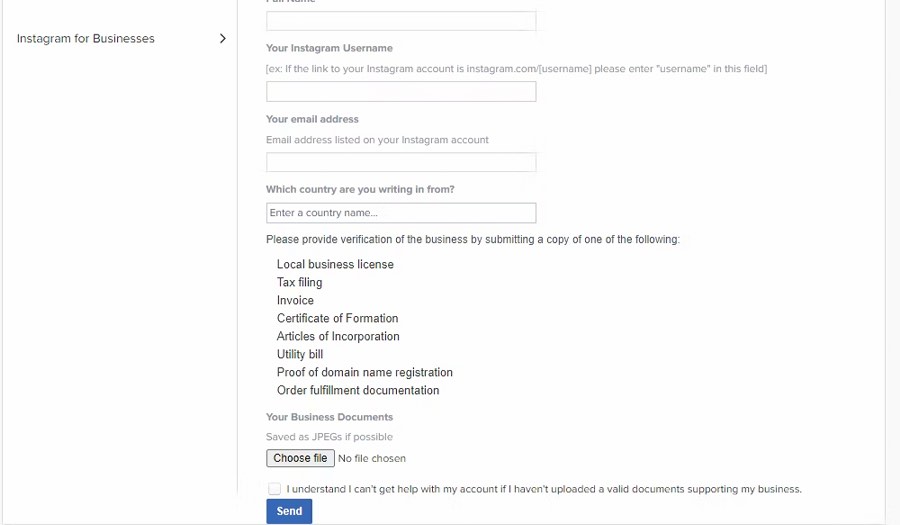This screenshot has width=900, height=525.
Task: Focus the Instagram Username input box
Action: point(401,92)
